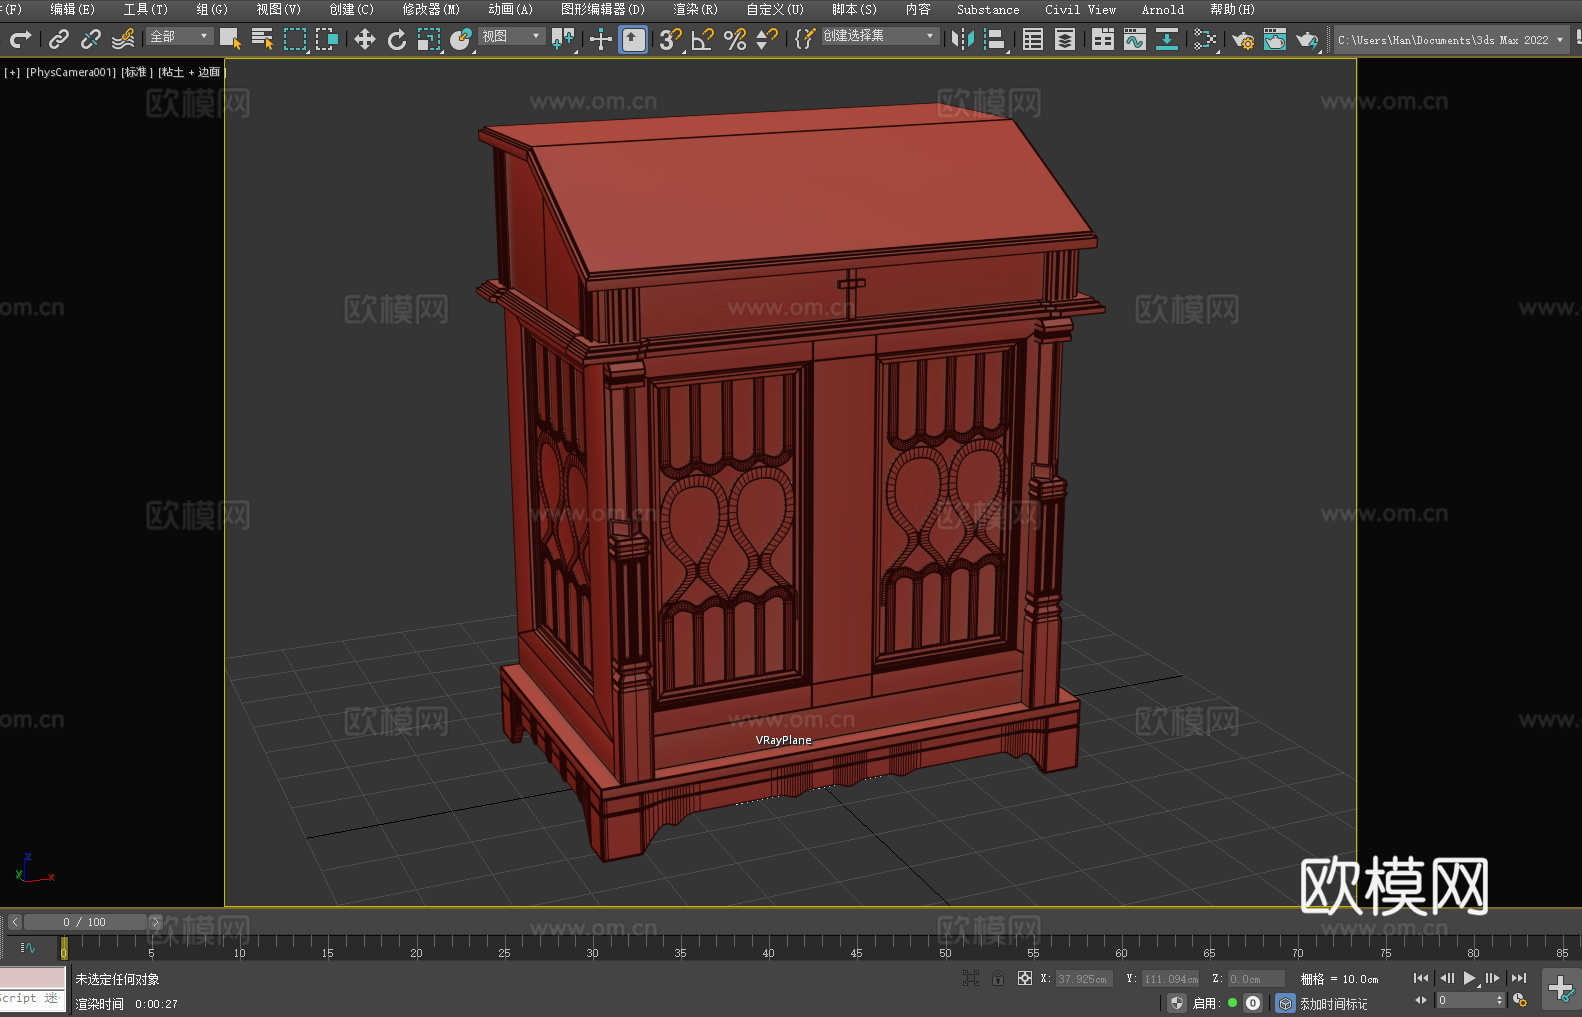Open the Curve Editor icon
The height and width of the screenshot is (1017, 1582).
[1135, 39]
